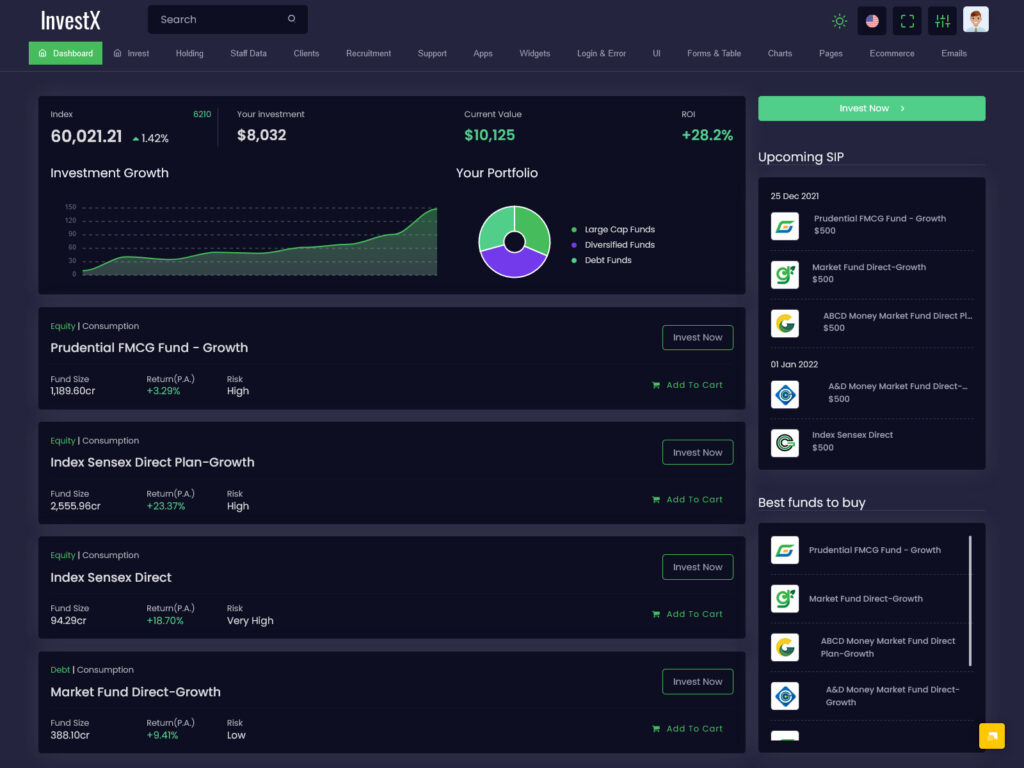Toggle Diversified Funds legend entry

(x=613, y=245)
